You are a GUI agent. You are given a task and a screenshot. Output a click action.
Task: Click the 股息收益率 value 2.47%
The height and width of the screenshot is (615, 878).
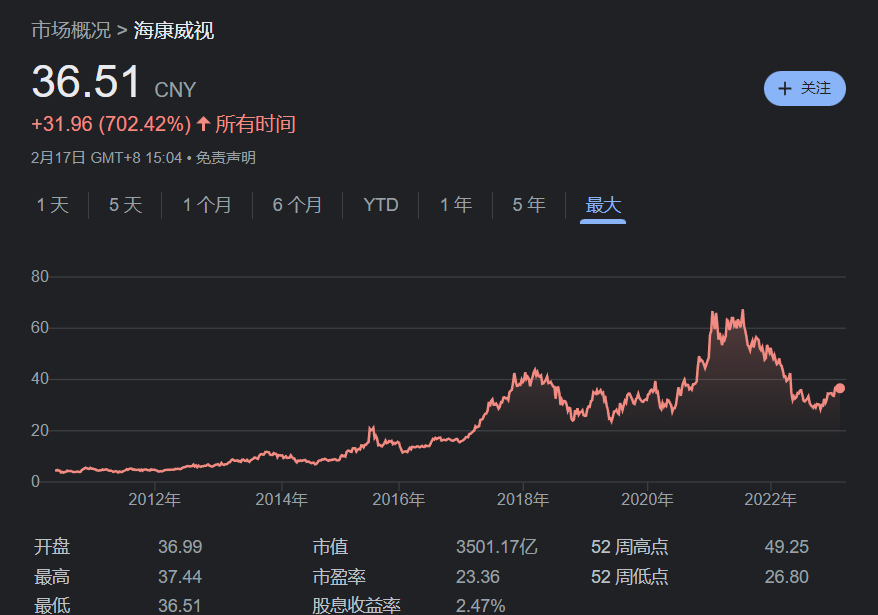click(480, 605)
